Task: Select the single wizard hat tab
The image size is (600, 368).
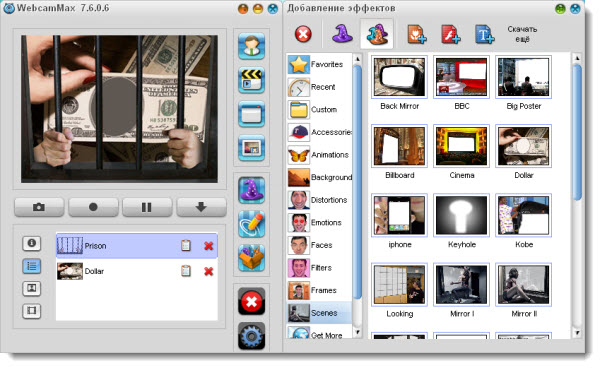Action: [342, 34]
